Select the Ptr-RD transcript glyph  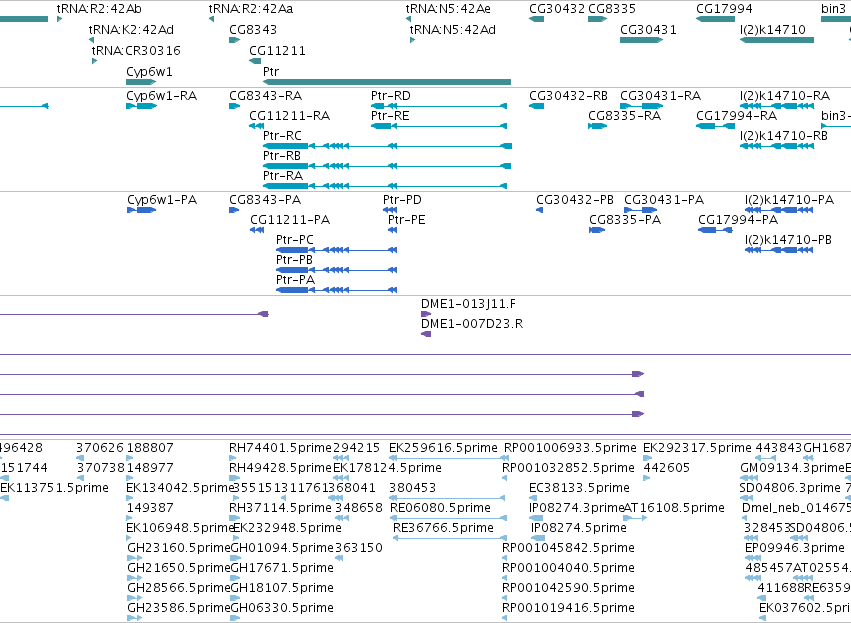click(x=439, y=106)
